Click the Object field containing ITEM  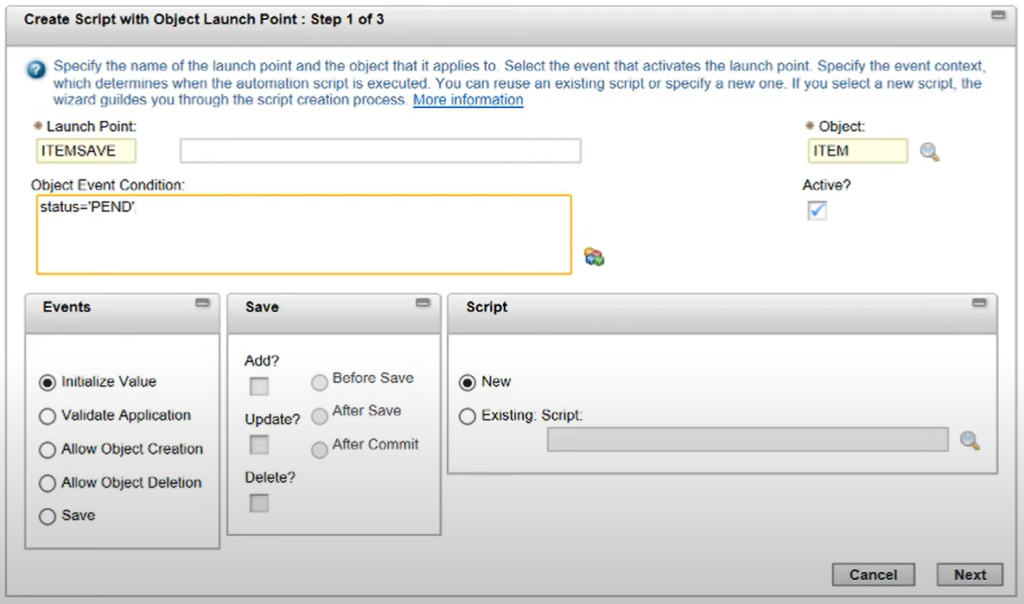pyautogui.click(x=857, y=151)
